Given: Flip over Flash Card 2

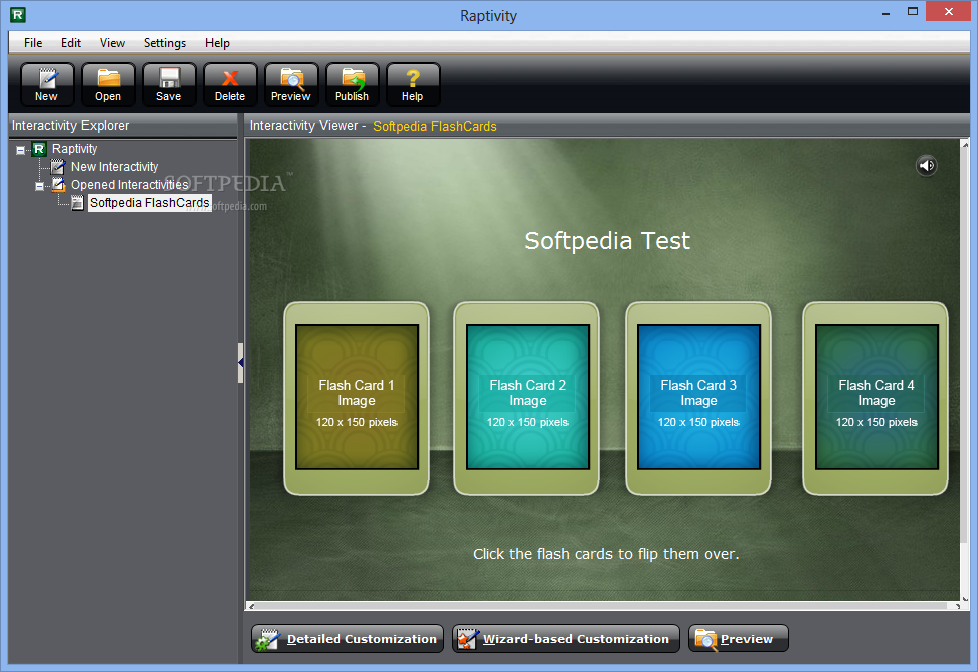Looking at the screenshot, I should pos(527,397).
